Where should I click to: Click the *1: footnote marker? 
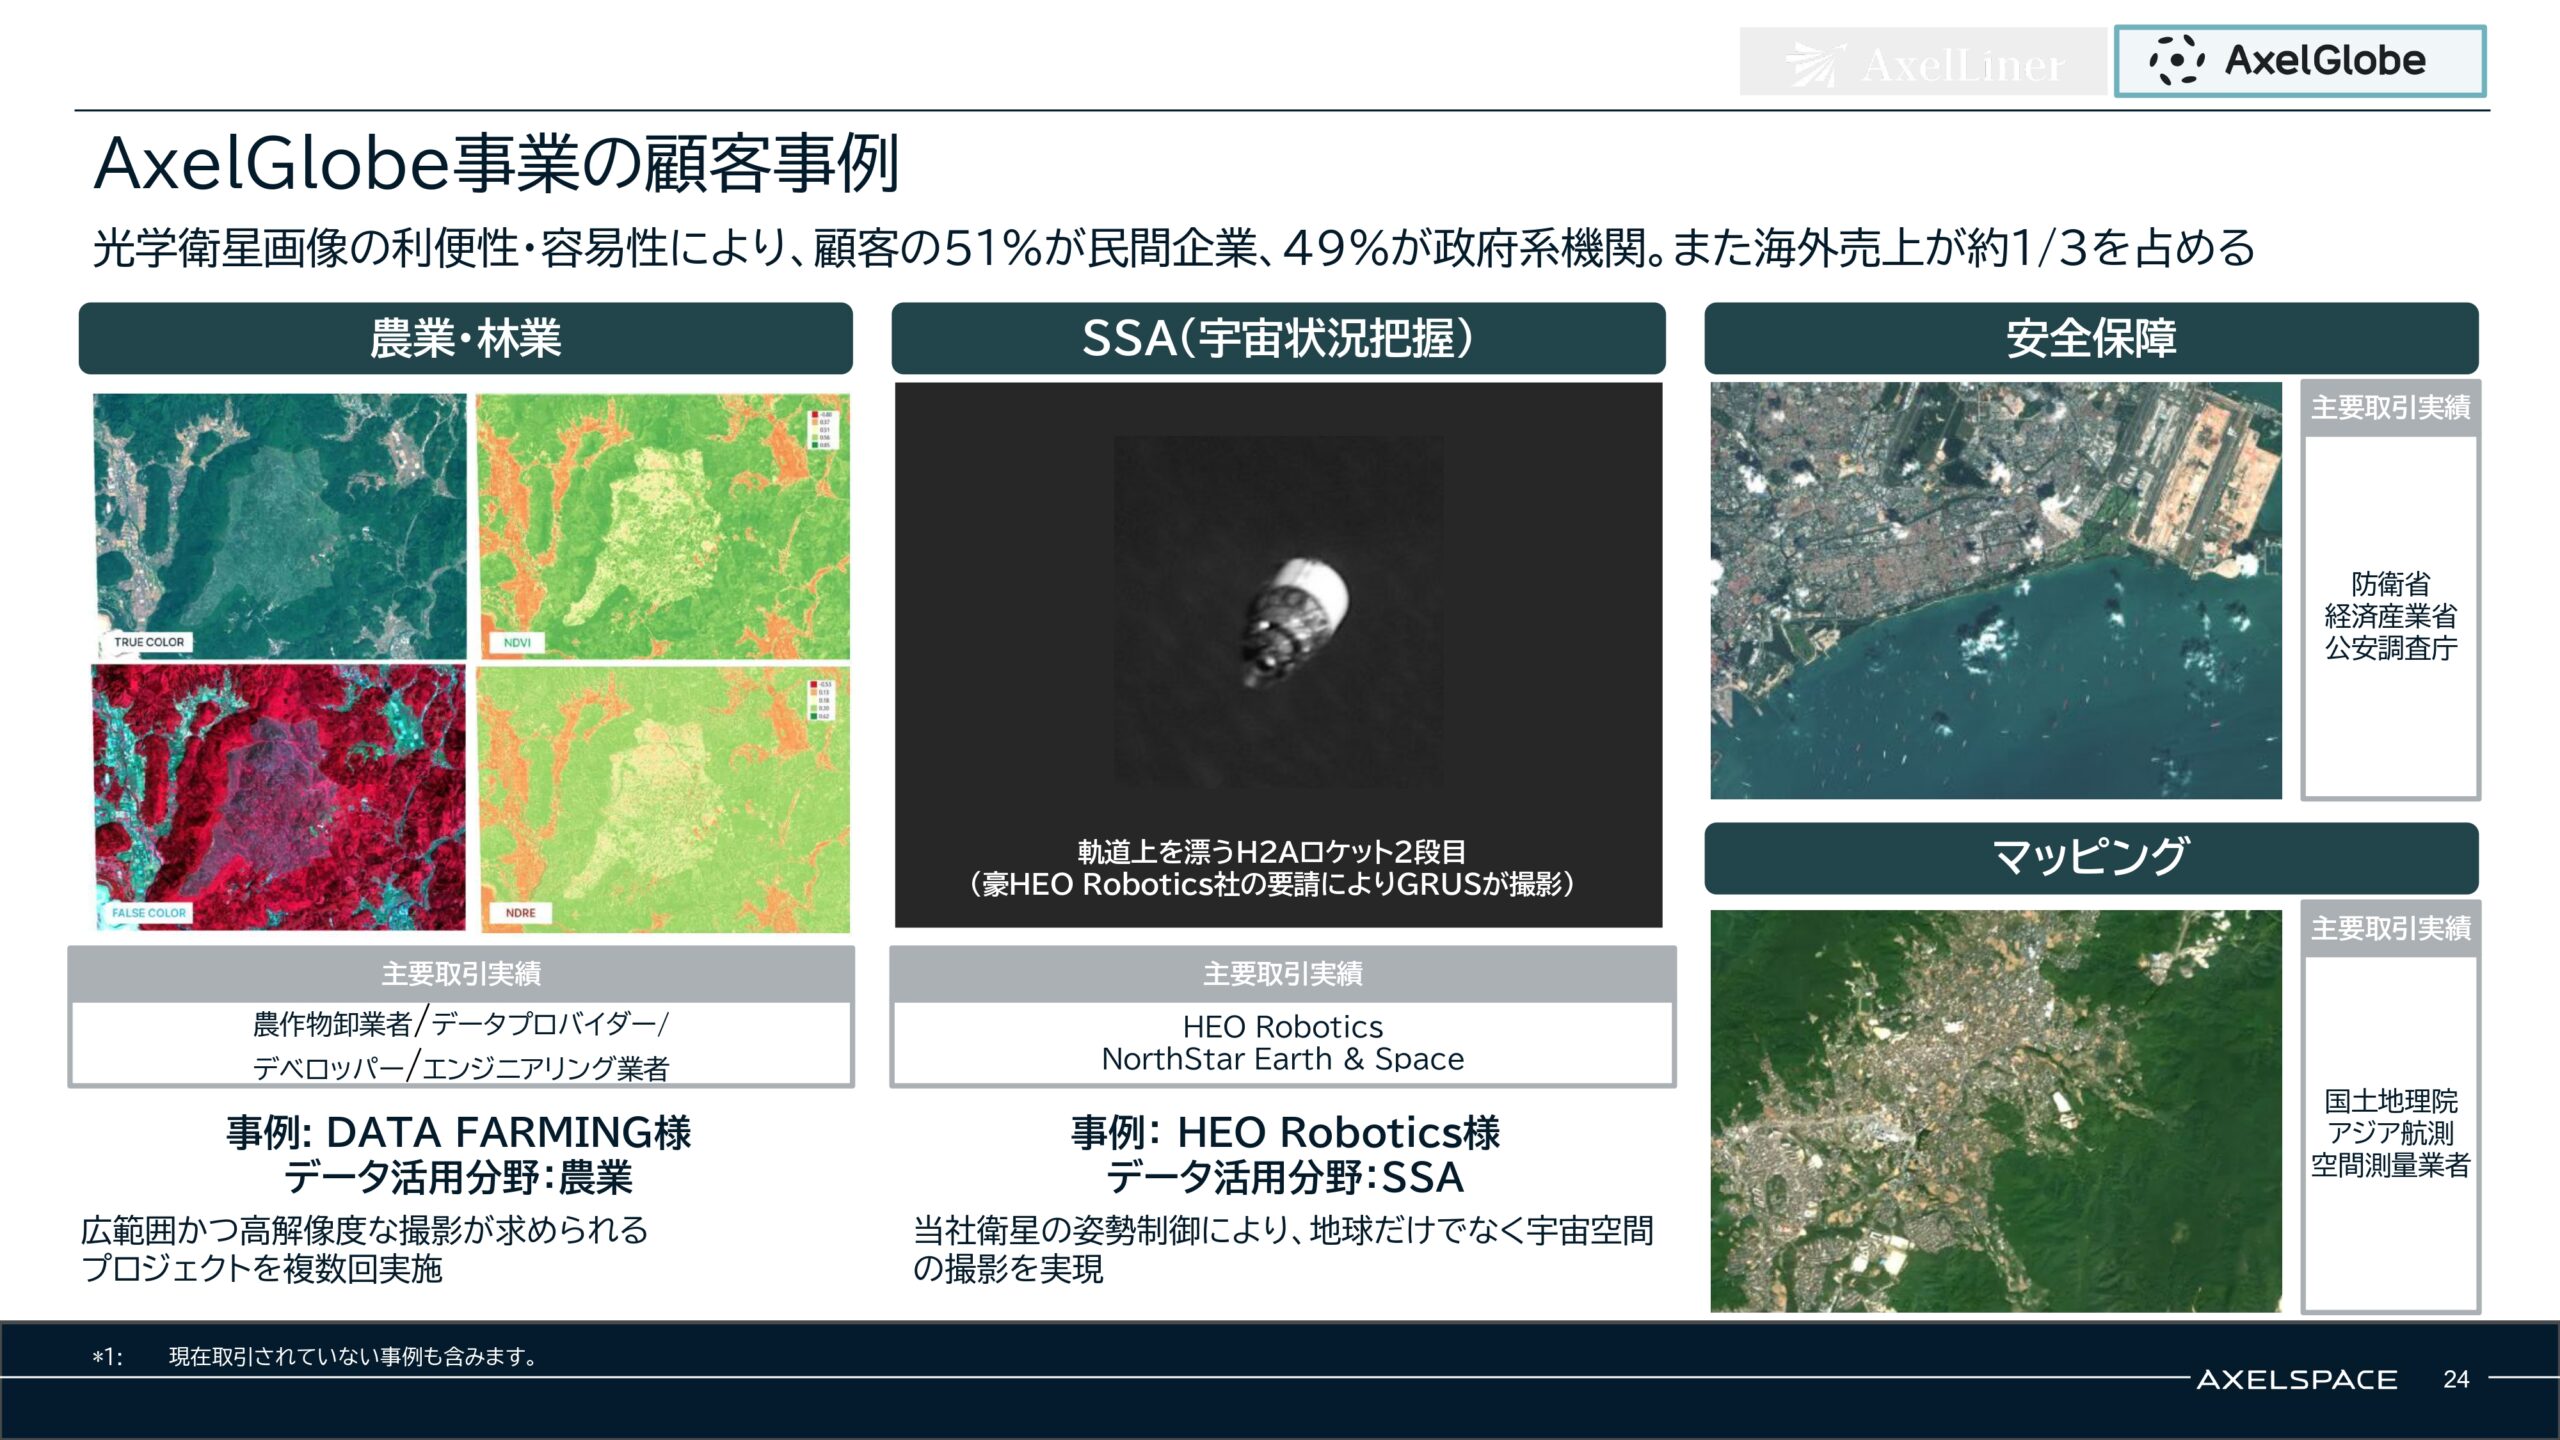click(x=108, y=1357)
